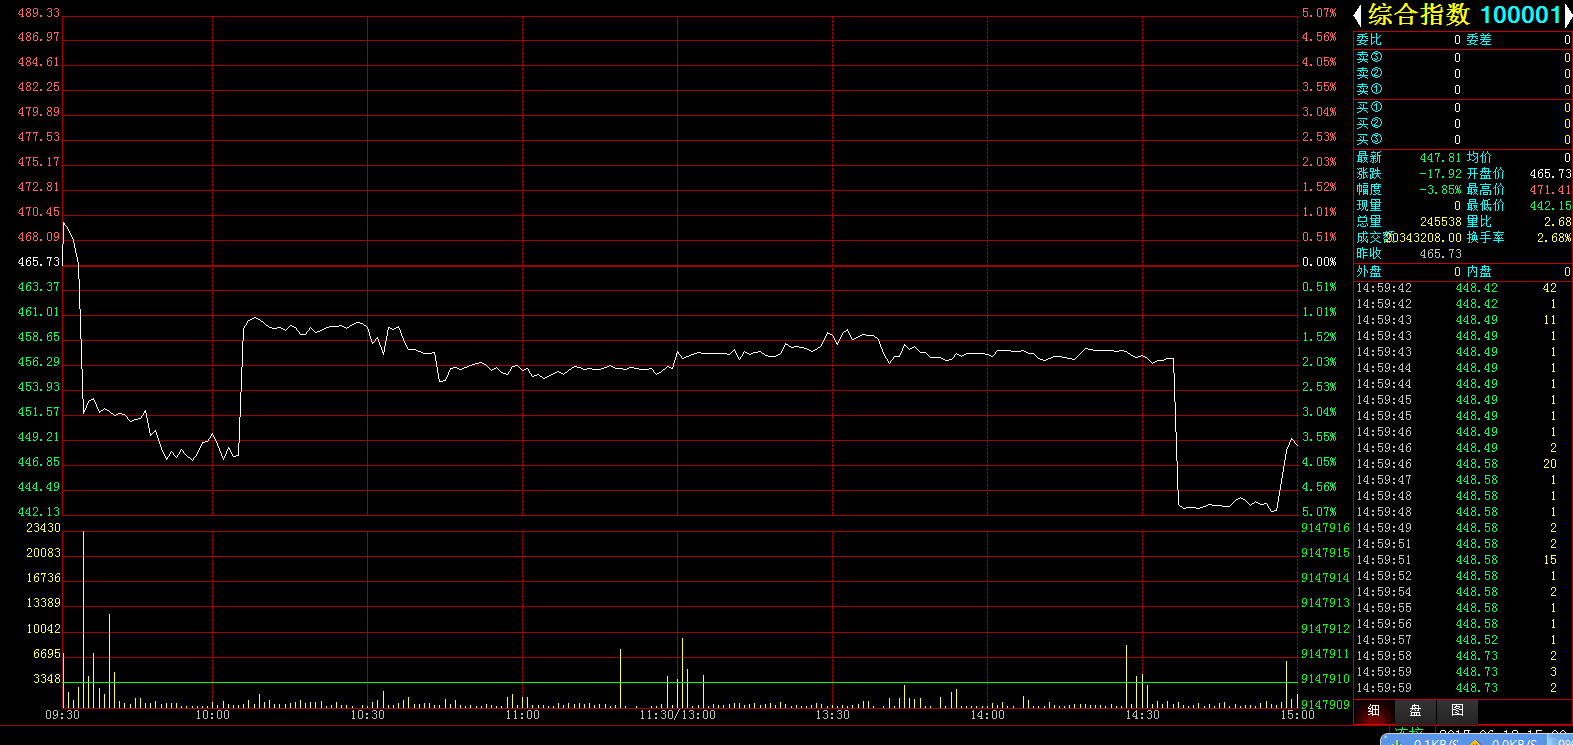Screen dimensions: 1573x745
Task: Click the 买③ order row label
Action: click(x=1369, y=139)
